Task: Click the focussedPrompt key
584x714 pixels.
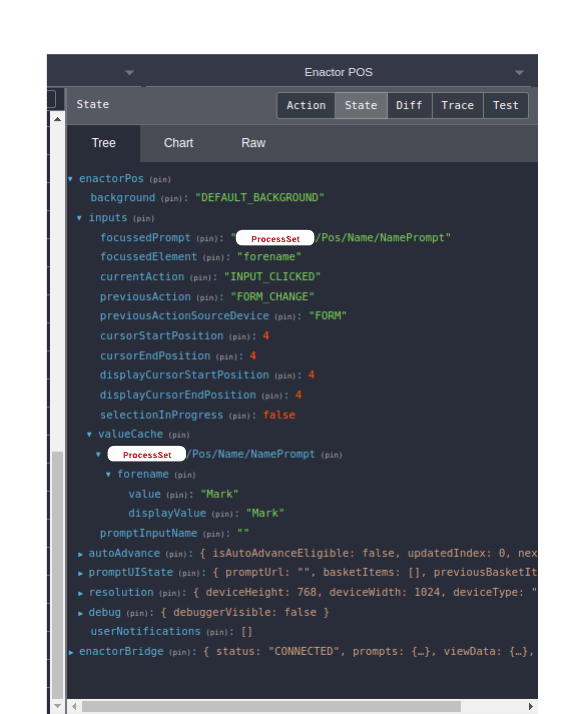Action: 145,238
